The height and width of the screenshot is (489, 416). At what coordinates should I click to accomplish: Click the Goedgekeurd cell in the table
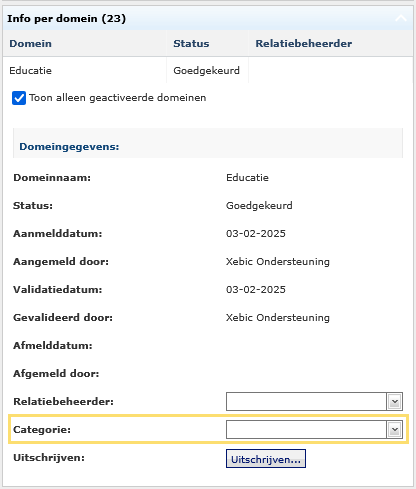point(207,71)
